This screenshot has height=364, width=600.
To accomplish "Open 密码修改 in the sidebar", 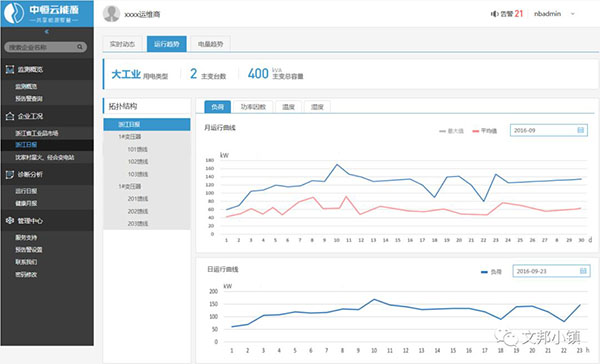I will tap(26, 274).
